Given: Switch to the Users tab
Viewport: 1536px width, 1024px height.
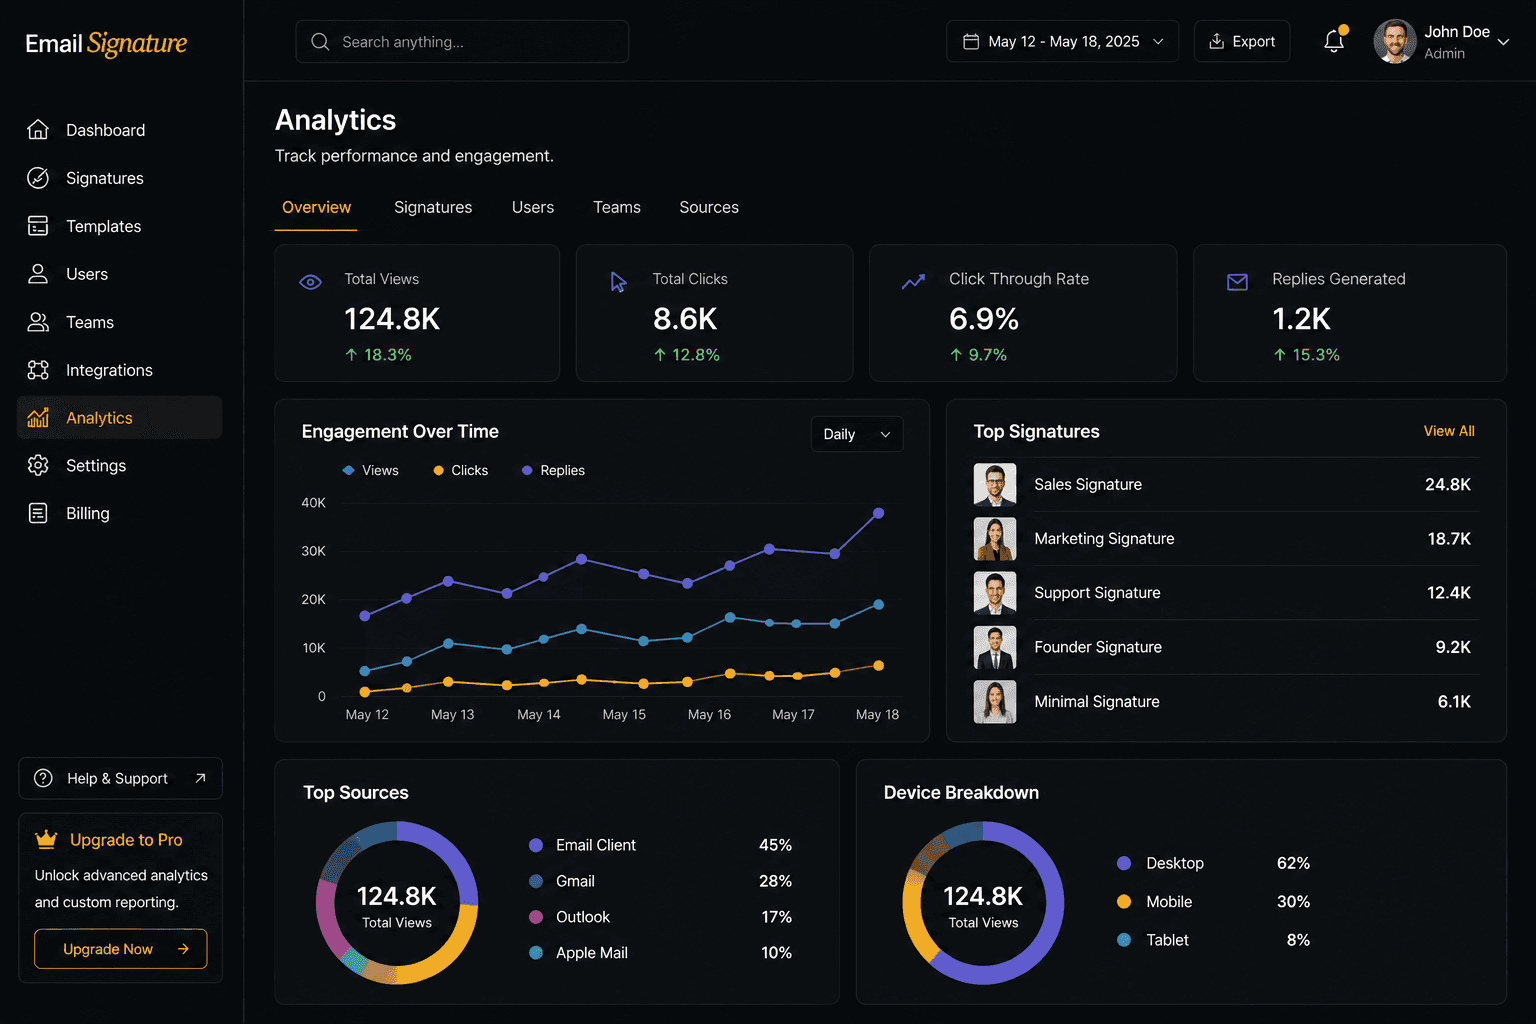Looking at the screenshot, I should [533, 207].
